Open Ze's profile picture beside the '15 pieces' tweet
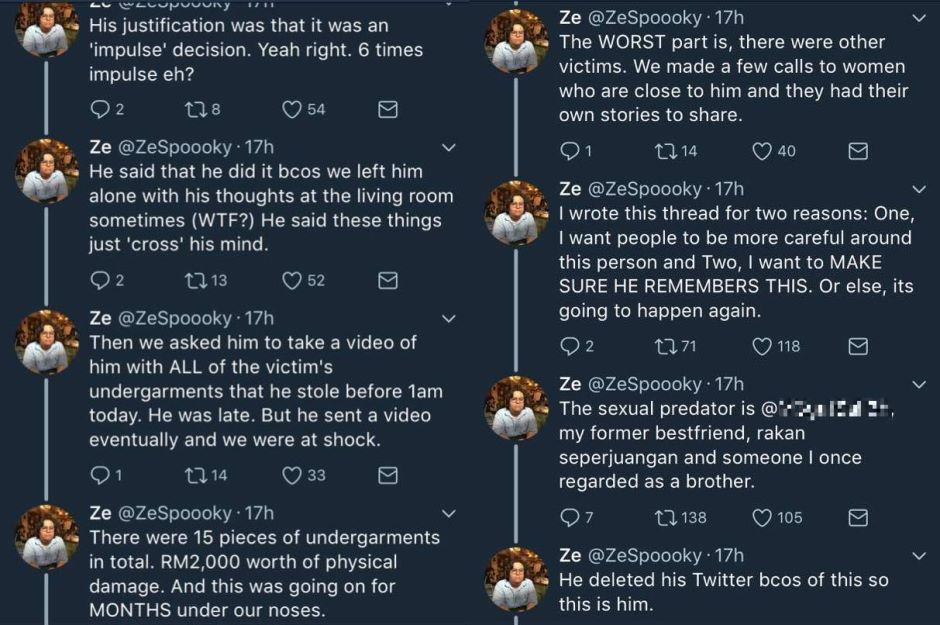This screenshot has height=625, width=940. (47, 537)
